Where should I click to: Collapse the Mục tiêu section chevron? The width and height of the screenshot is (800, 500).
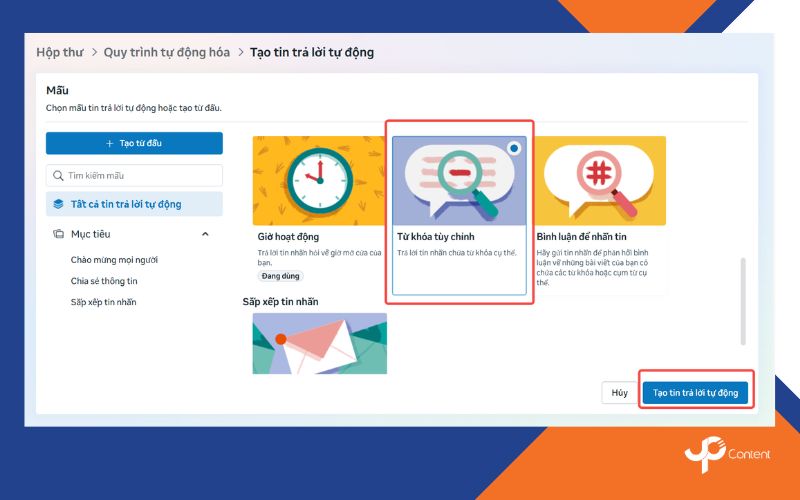tap(205, 234)
